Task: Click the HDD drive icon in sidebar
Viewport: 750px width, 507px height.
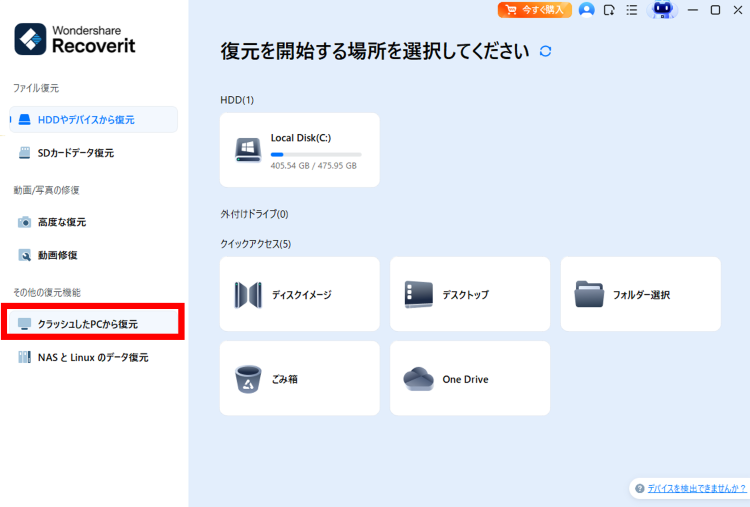Action: click(x=24, y=120)
